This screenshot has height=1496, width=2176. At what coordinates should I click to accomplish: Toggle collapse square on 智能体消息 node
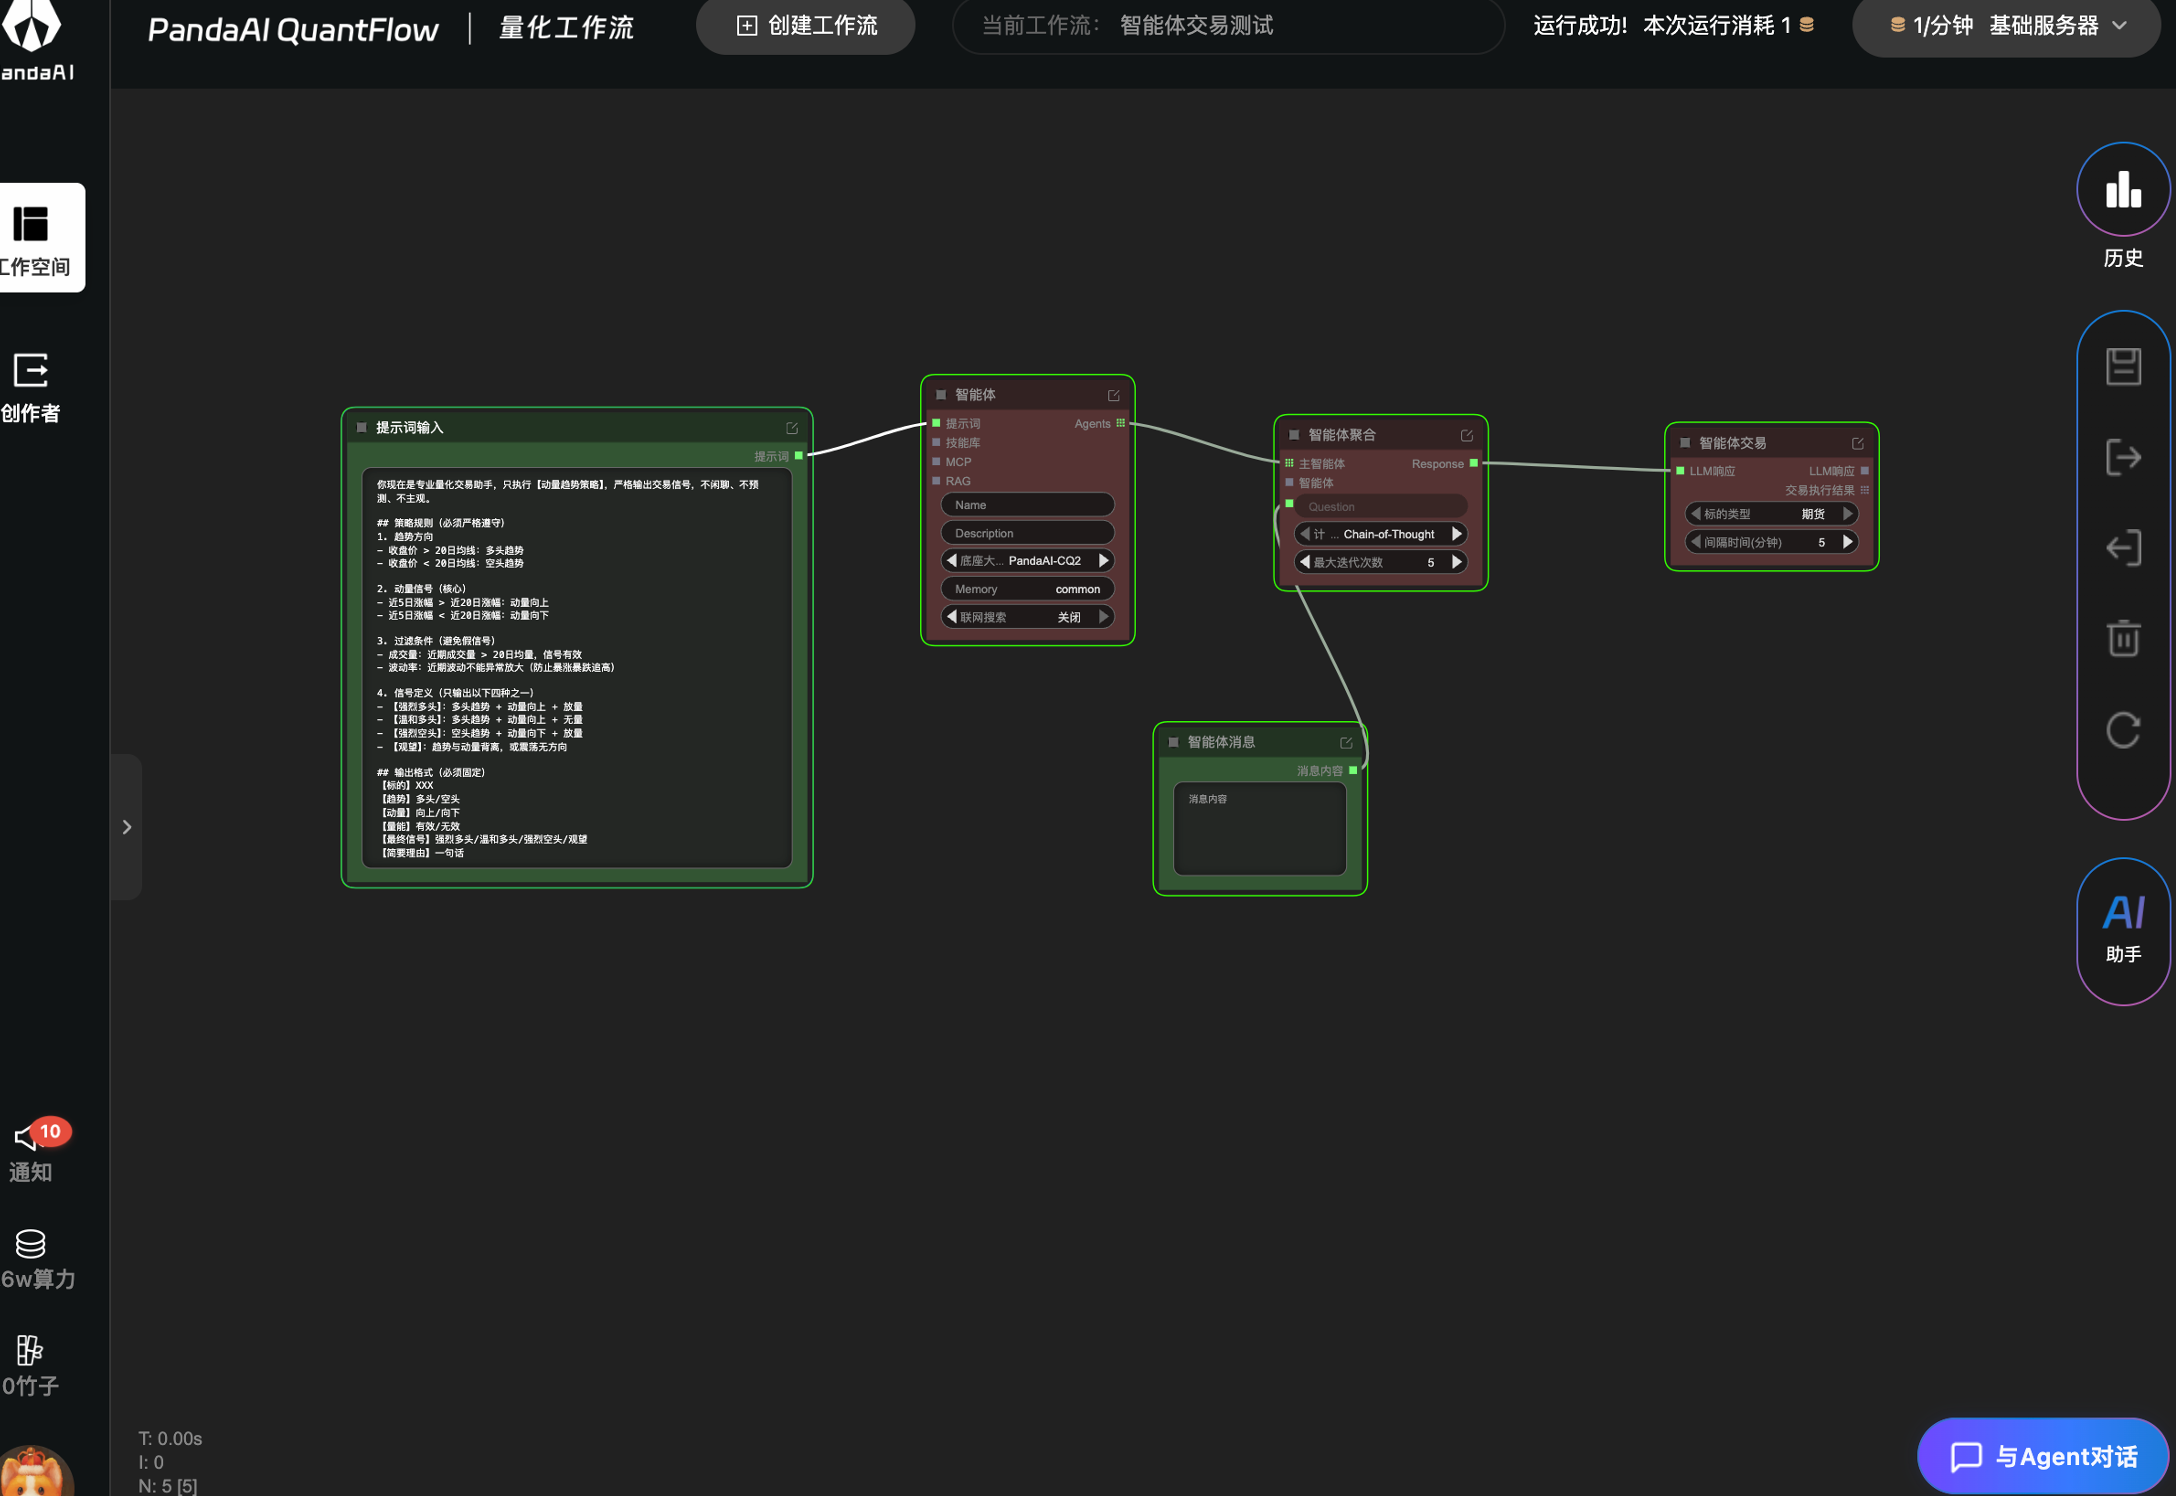(x=1173, y=742)
